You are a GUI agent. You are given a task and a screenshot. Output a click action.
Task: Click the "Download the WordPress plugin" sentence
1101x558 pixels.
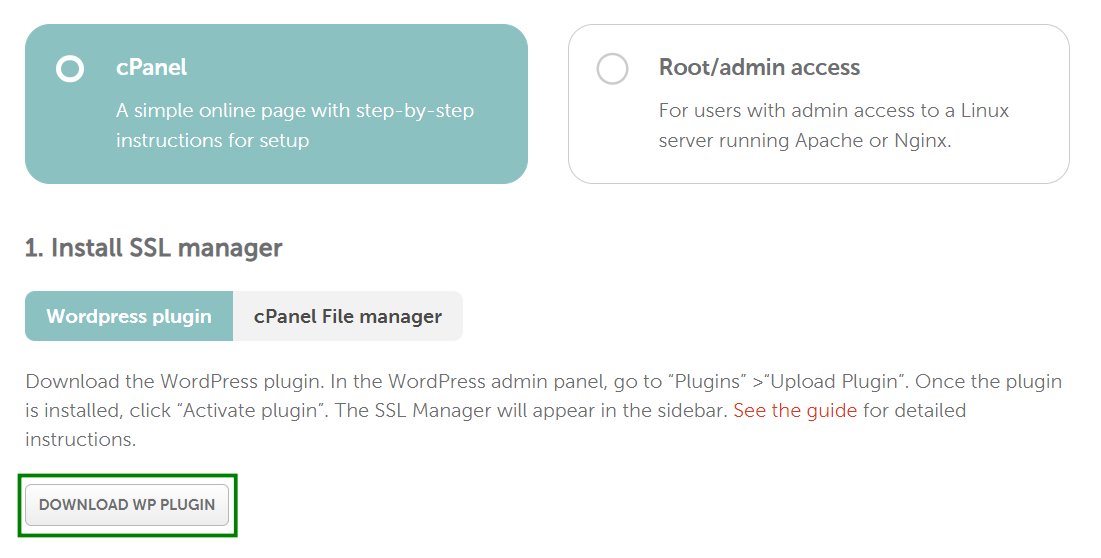coord(168,382)
